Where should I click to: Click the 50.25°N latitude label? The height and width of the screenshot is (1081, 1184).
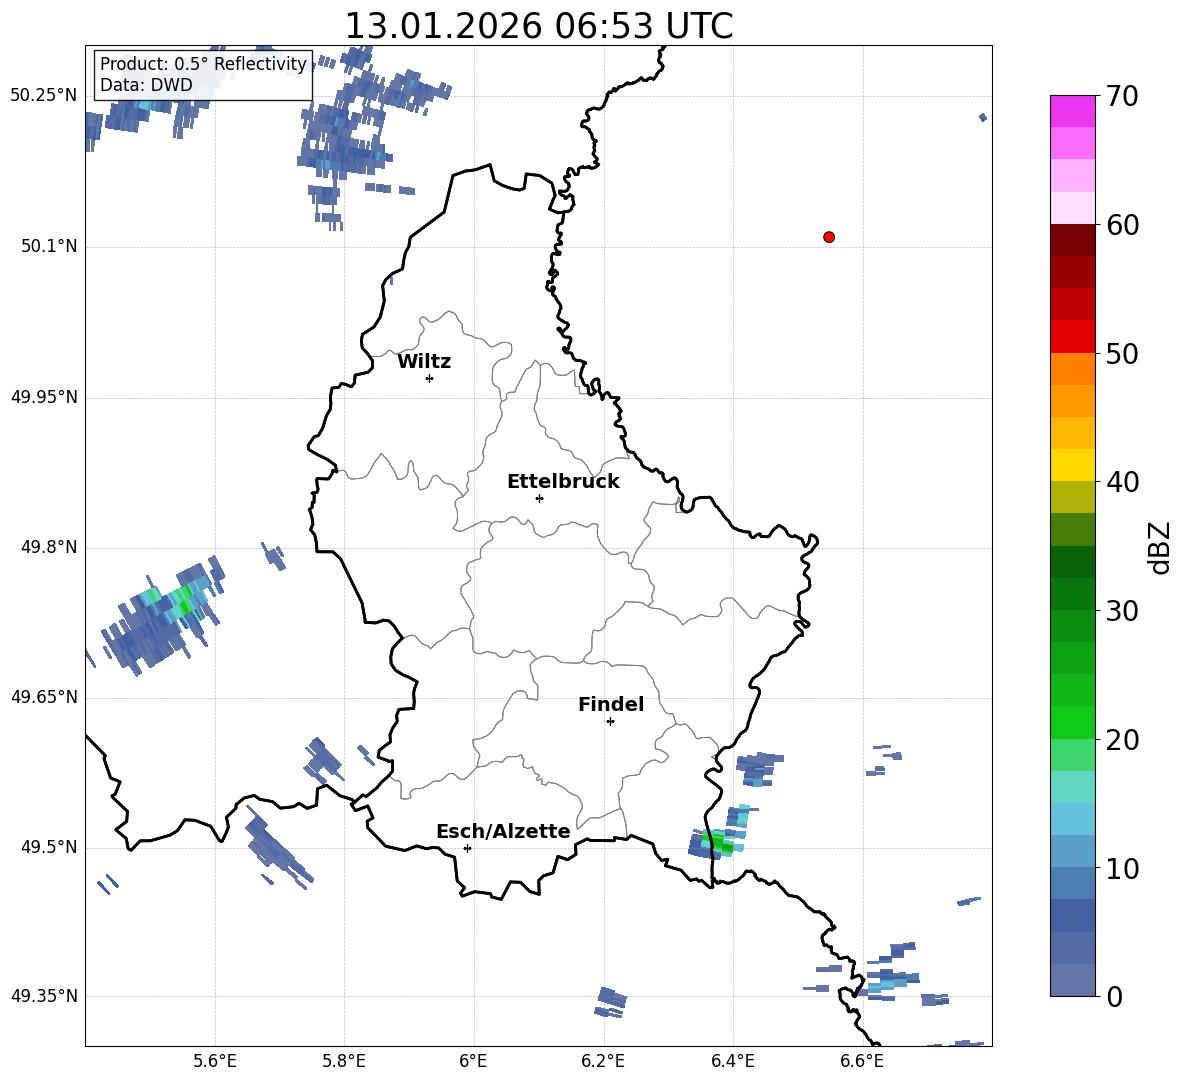click(43, 96)
